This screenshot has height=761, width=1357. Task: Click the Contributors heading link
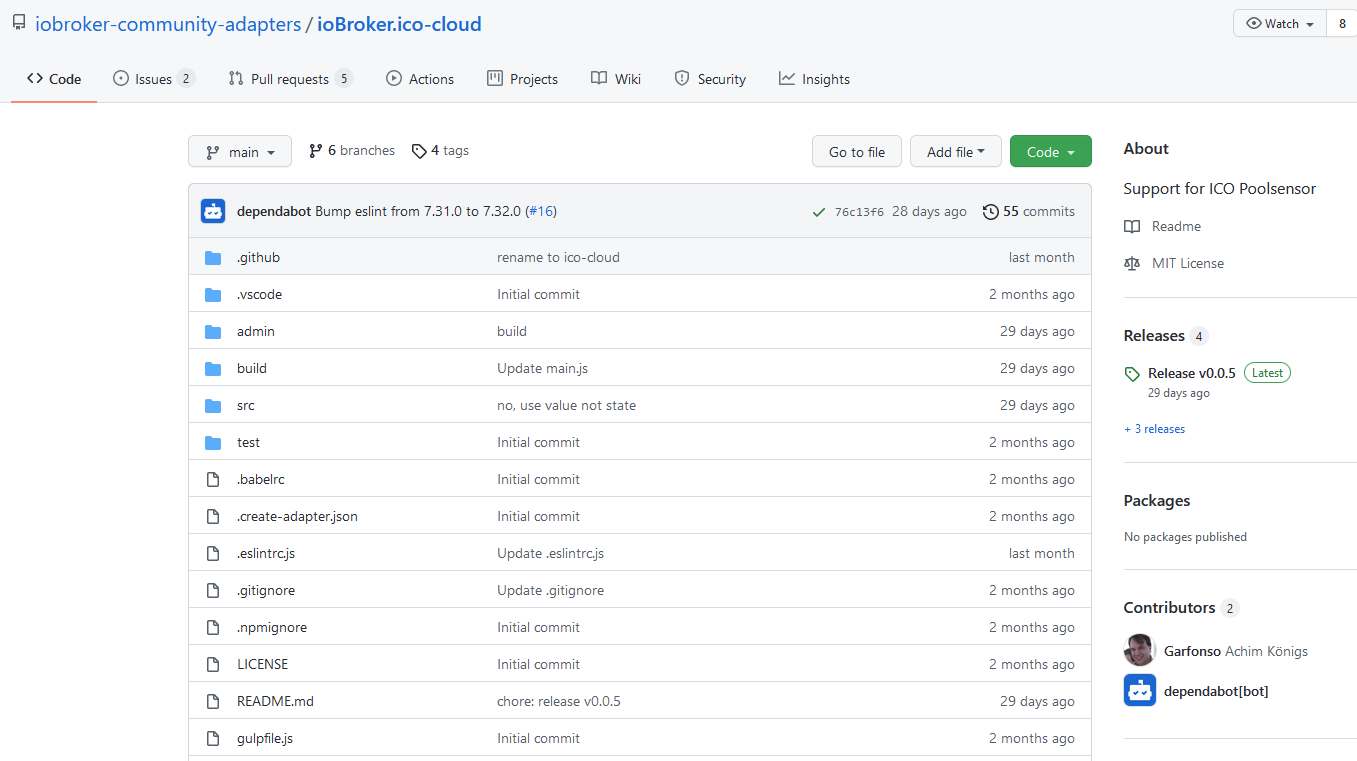click(1169, 608)
